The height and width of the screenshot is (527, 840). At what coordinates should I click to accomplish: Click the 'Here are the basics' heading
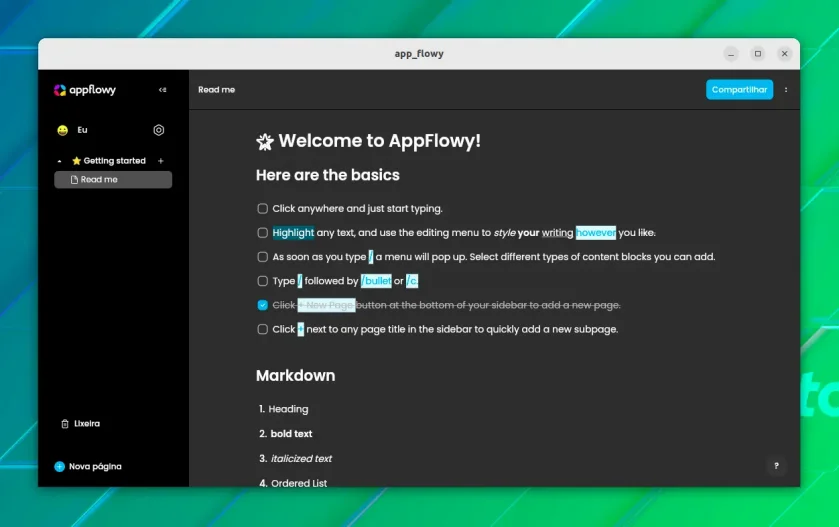pyautogui.click(x=328, y=175)
